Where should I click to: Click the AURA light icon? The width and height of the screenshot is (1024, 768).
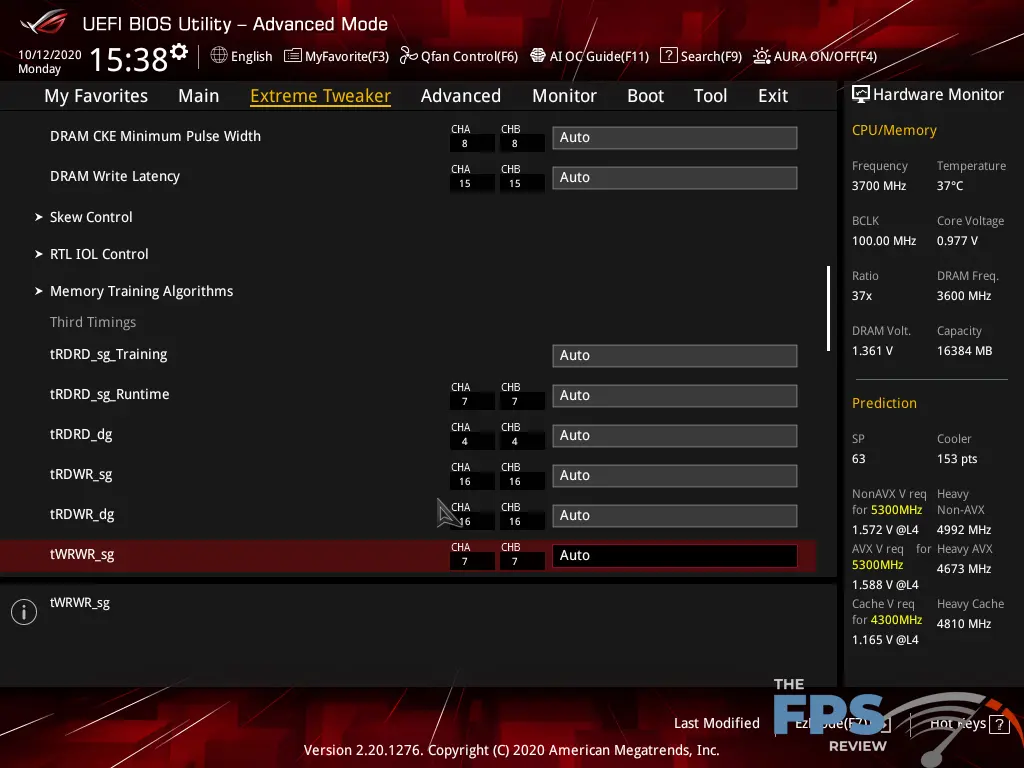(761, 56)
